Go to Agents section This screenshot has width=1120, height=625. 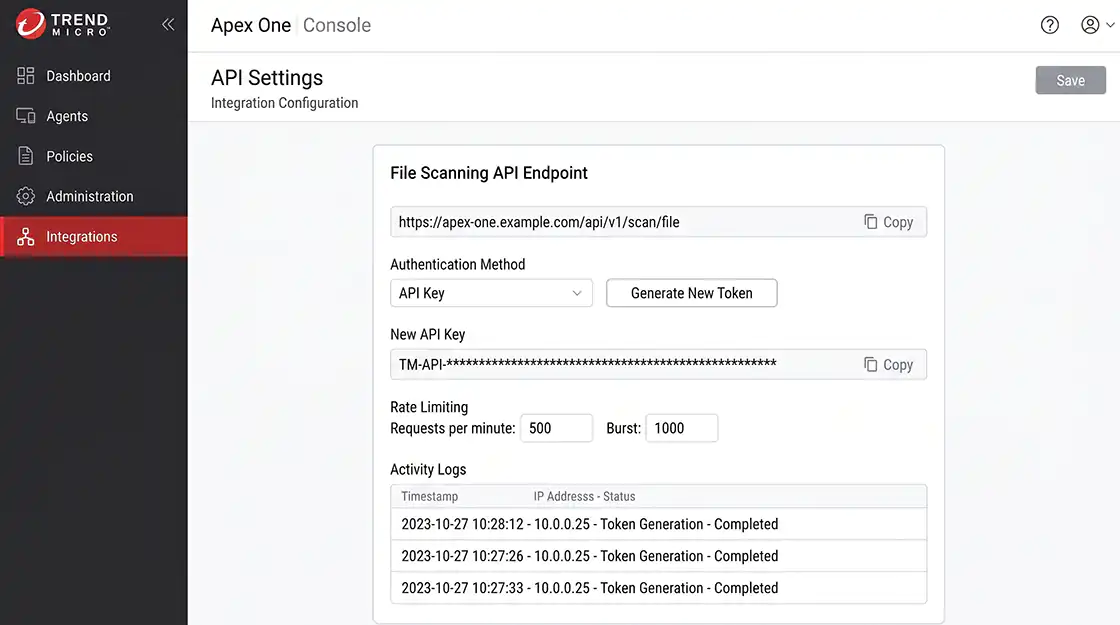tap(94, 116)
